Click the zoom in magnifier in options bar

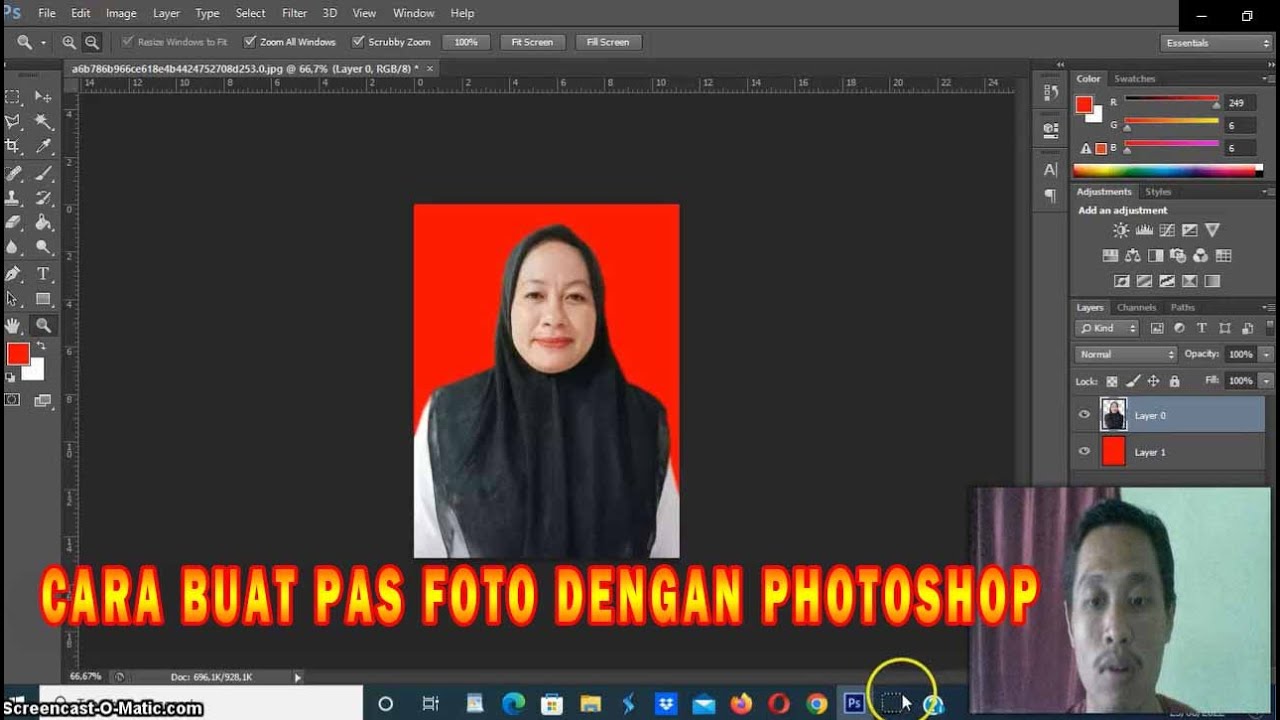point(69,42)
